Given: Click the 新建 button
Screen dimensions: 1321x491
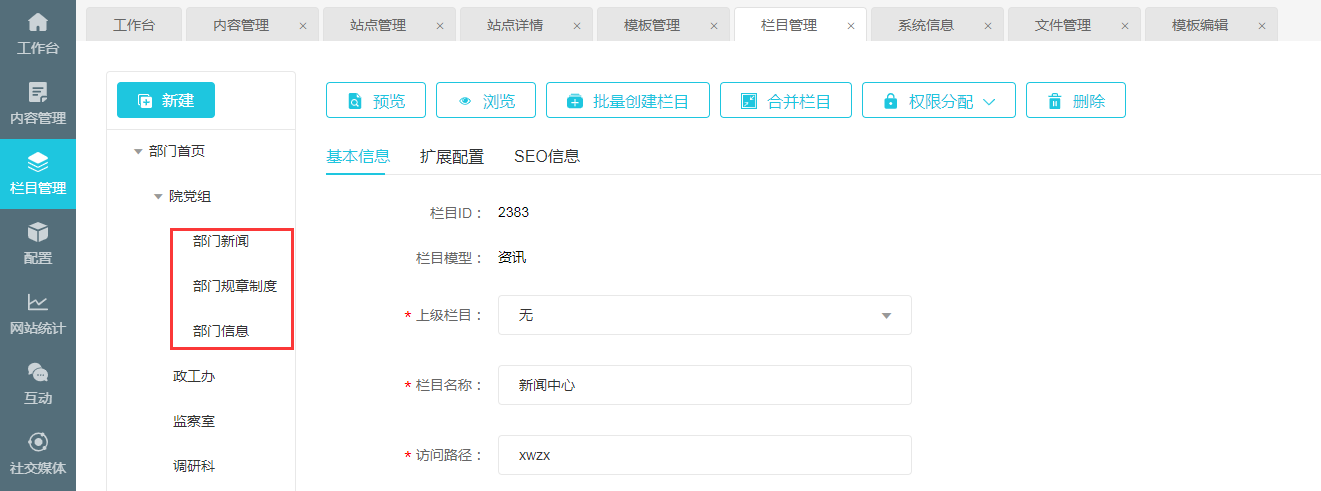Looking at the screenshot, I should 166,100.
